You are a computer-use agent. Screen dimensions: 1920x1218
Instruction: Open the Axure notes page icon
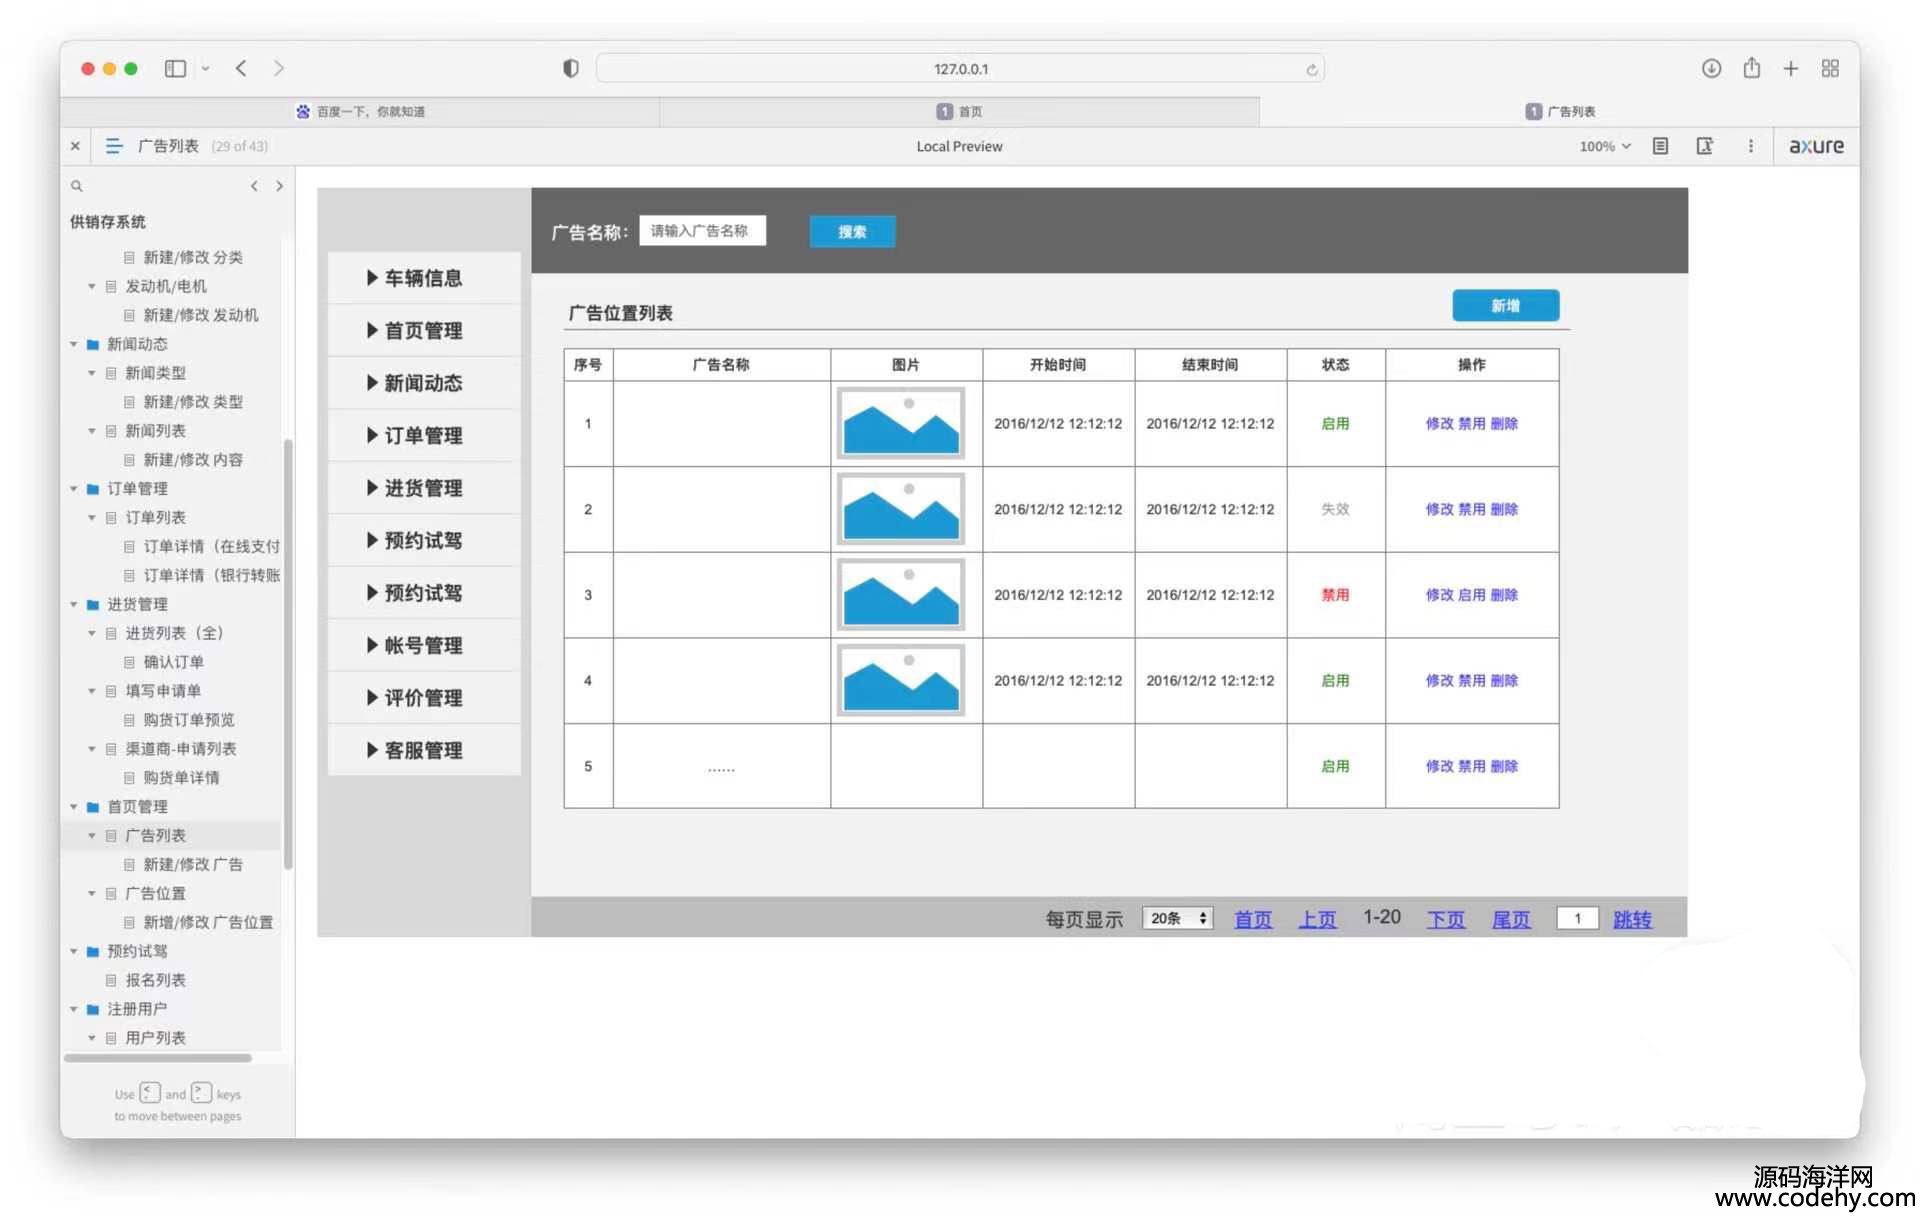tap(1660, 146)
